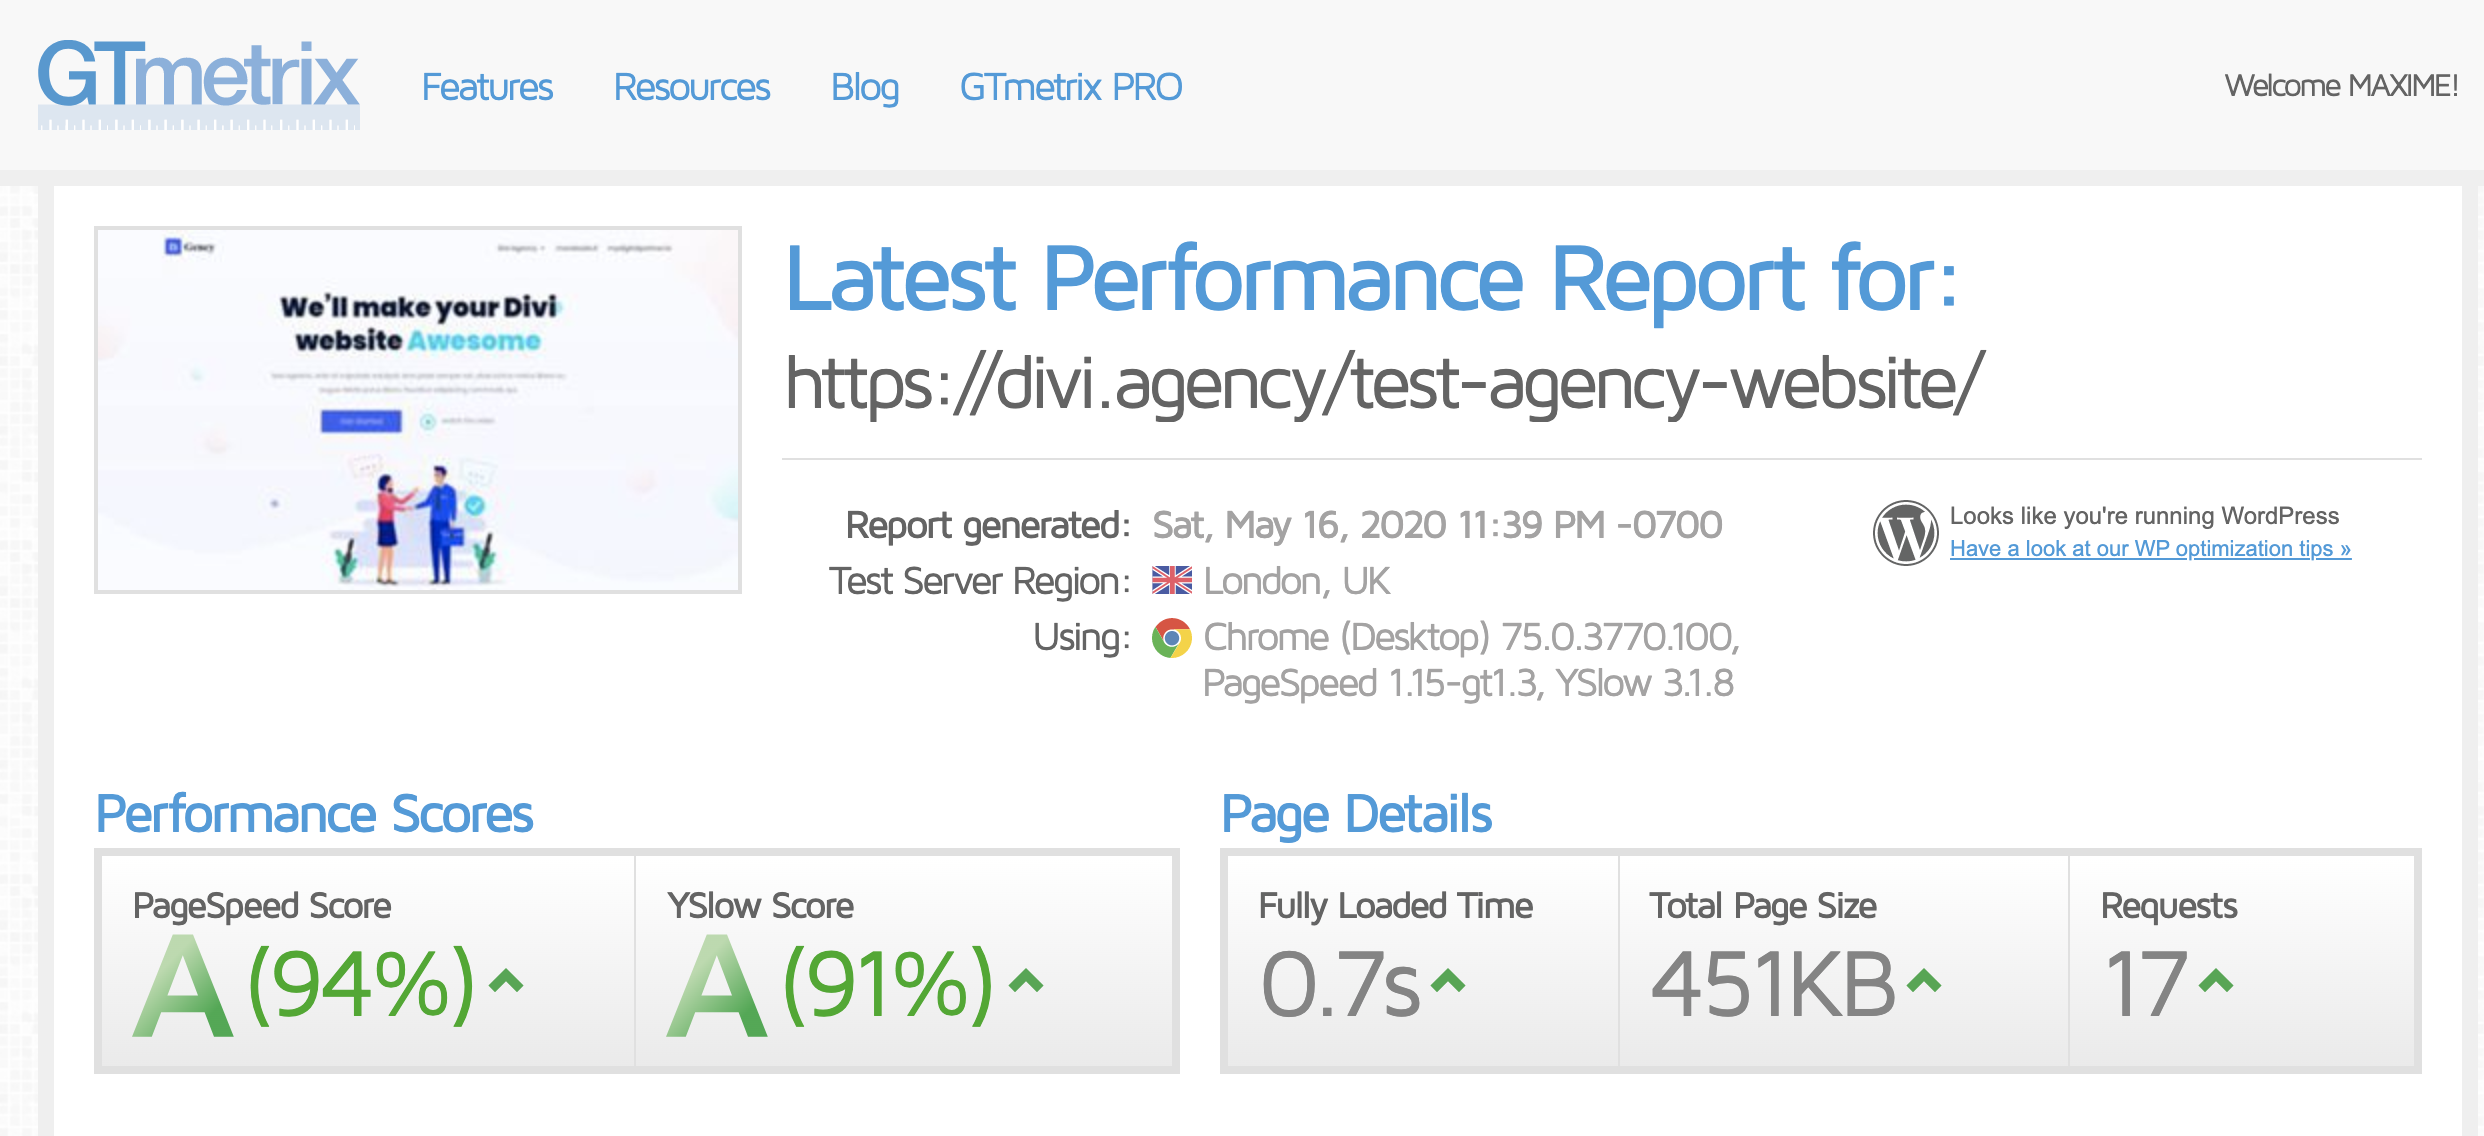Click the PageSpeed 1.15-gt1.3, YSlow 3.1.8 text
Image resolution: width=2484 pixels, height=1136 pixels.
tap(1468, 683)
